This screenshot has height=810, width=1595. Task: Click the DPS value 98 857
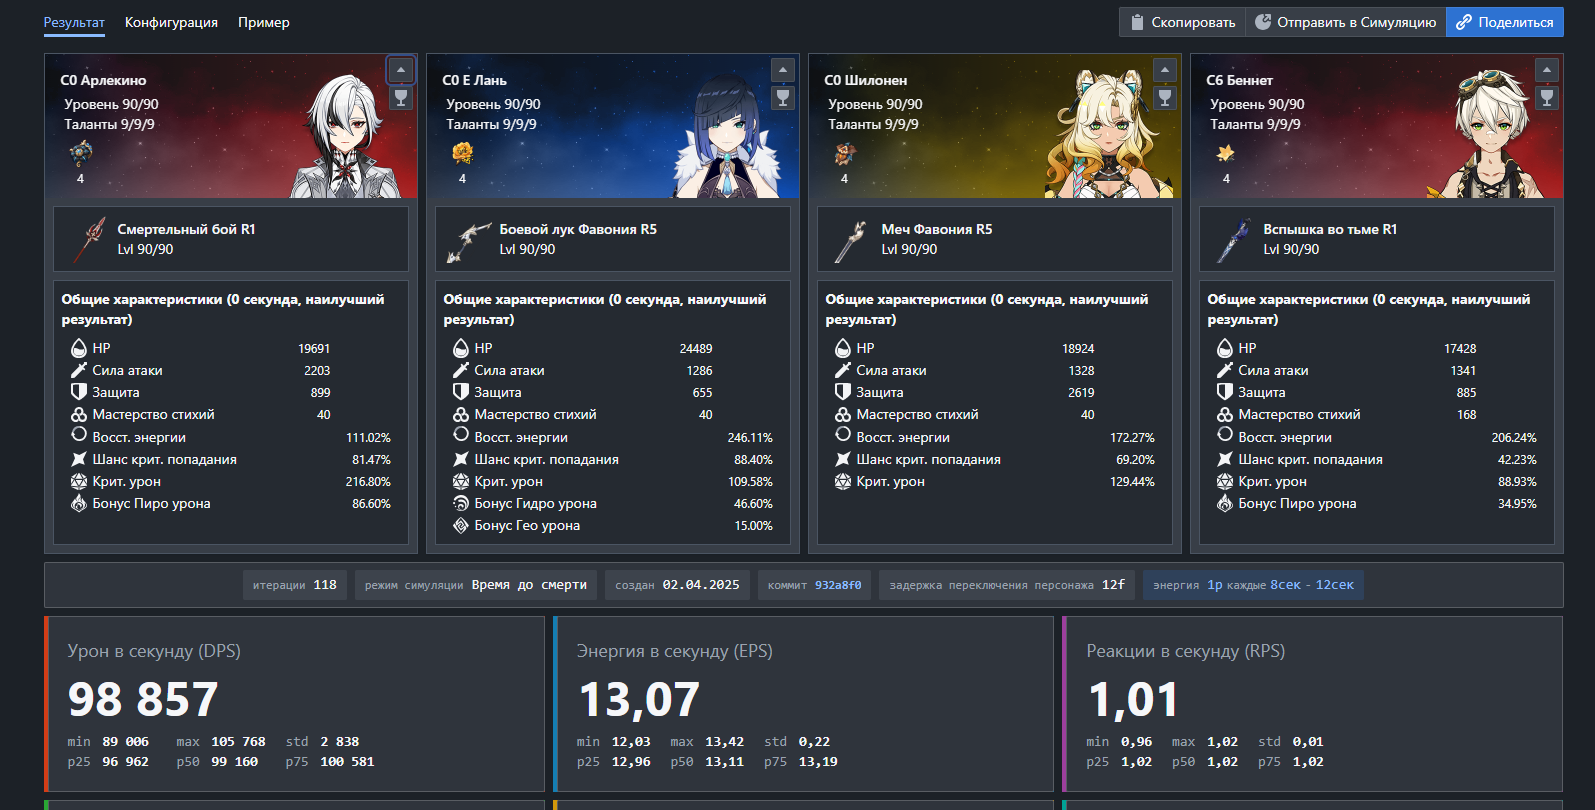[143, 699]
